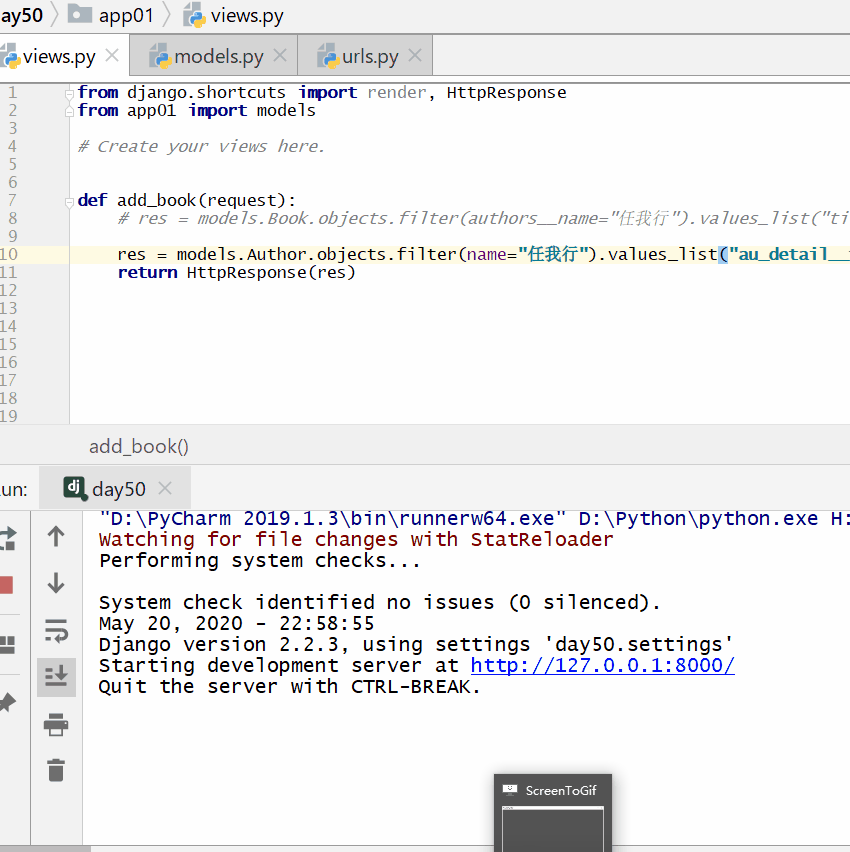Switch to the models.py editor tab
The width and height of the screenshot is (850, 852).
tap(218, 57)
